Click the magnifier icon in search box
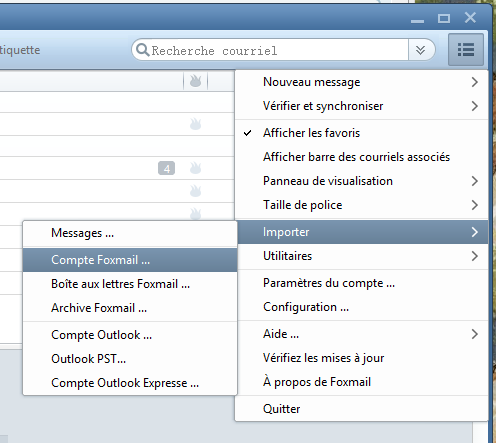496x443 pixels. [143, 50]
